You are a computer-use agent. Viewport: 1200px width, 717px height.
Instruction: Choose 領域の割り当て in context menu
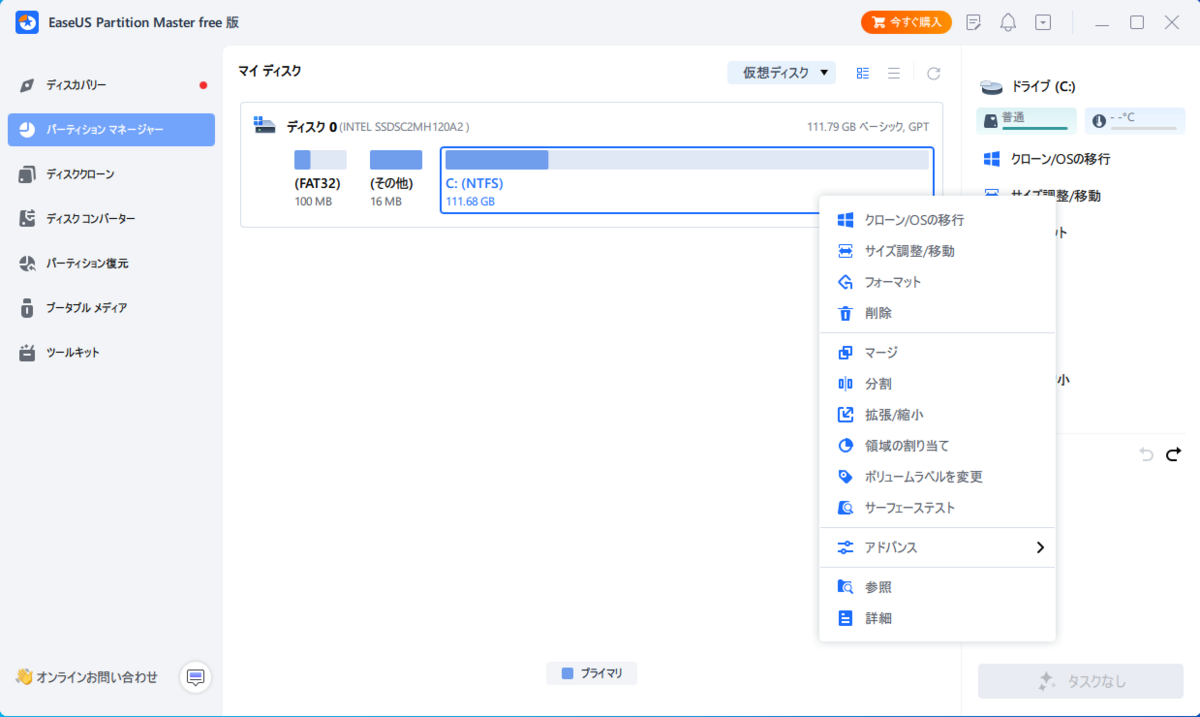pyautogui.click(x=937, y=446)
